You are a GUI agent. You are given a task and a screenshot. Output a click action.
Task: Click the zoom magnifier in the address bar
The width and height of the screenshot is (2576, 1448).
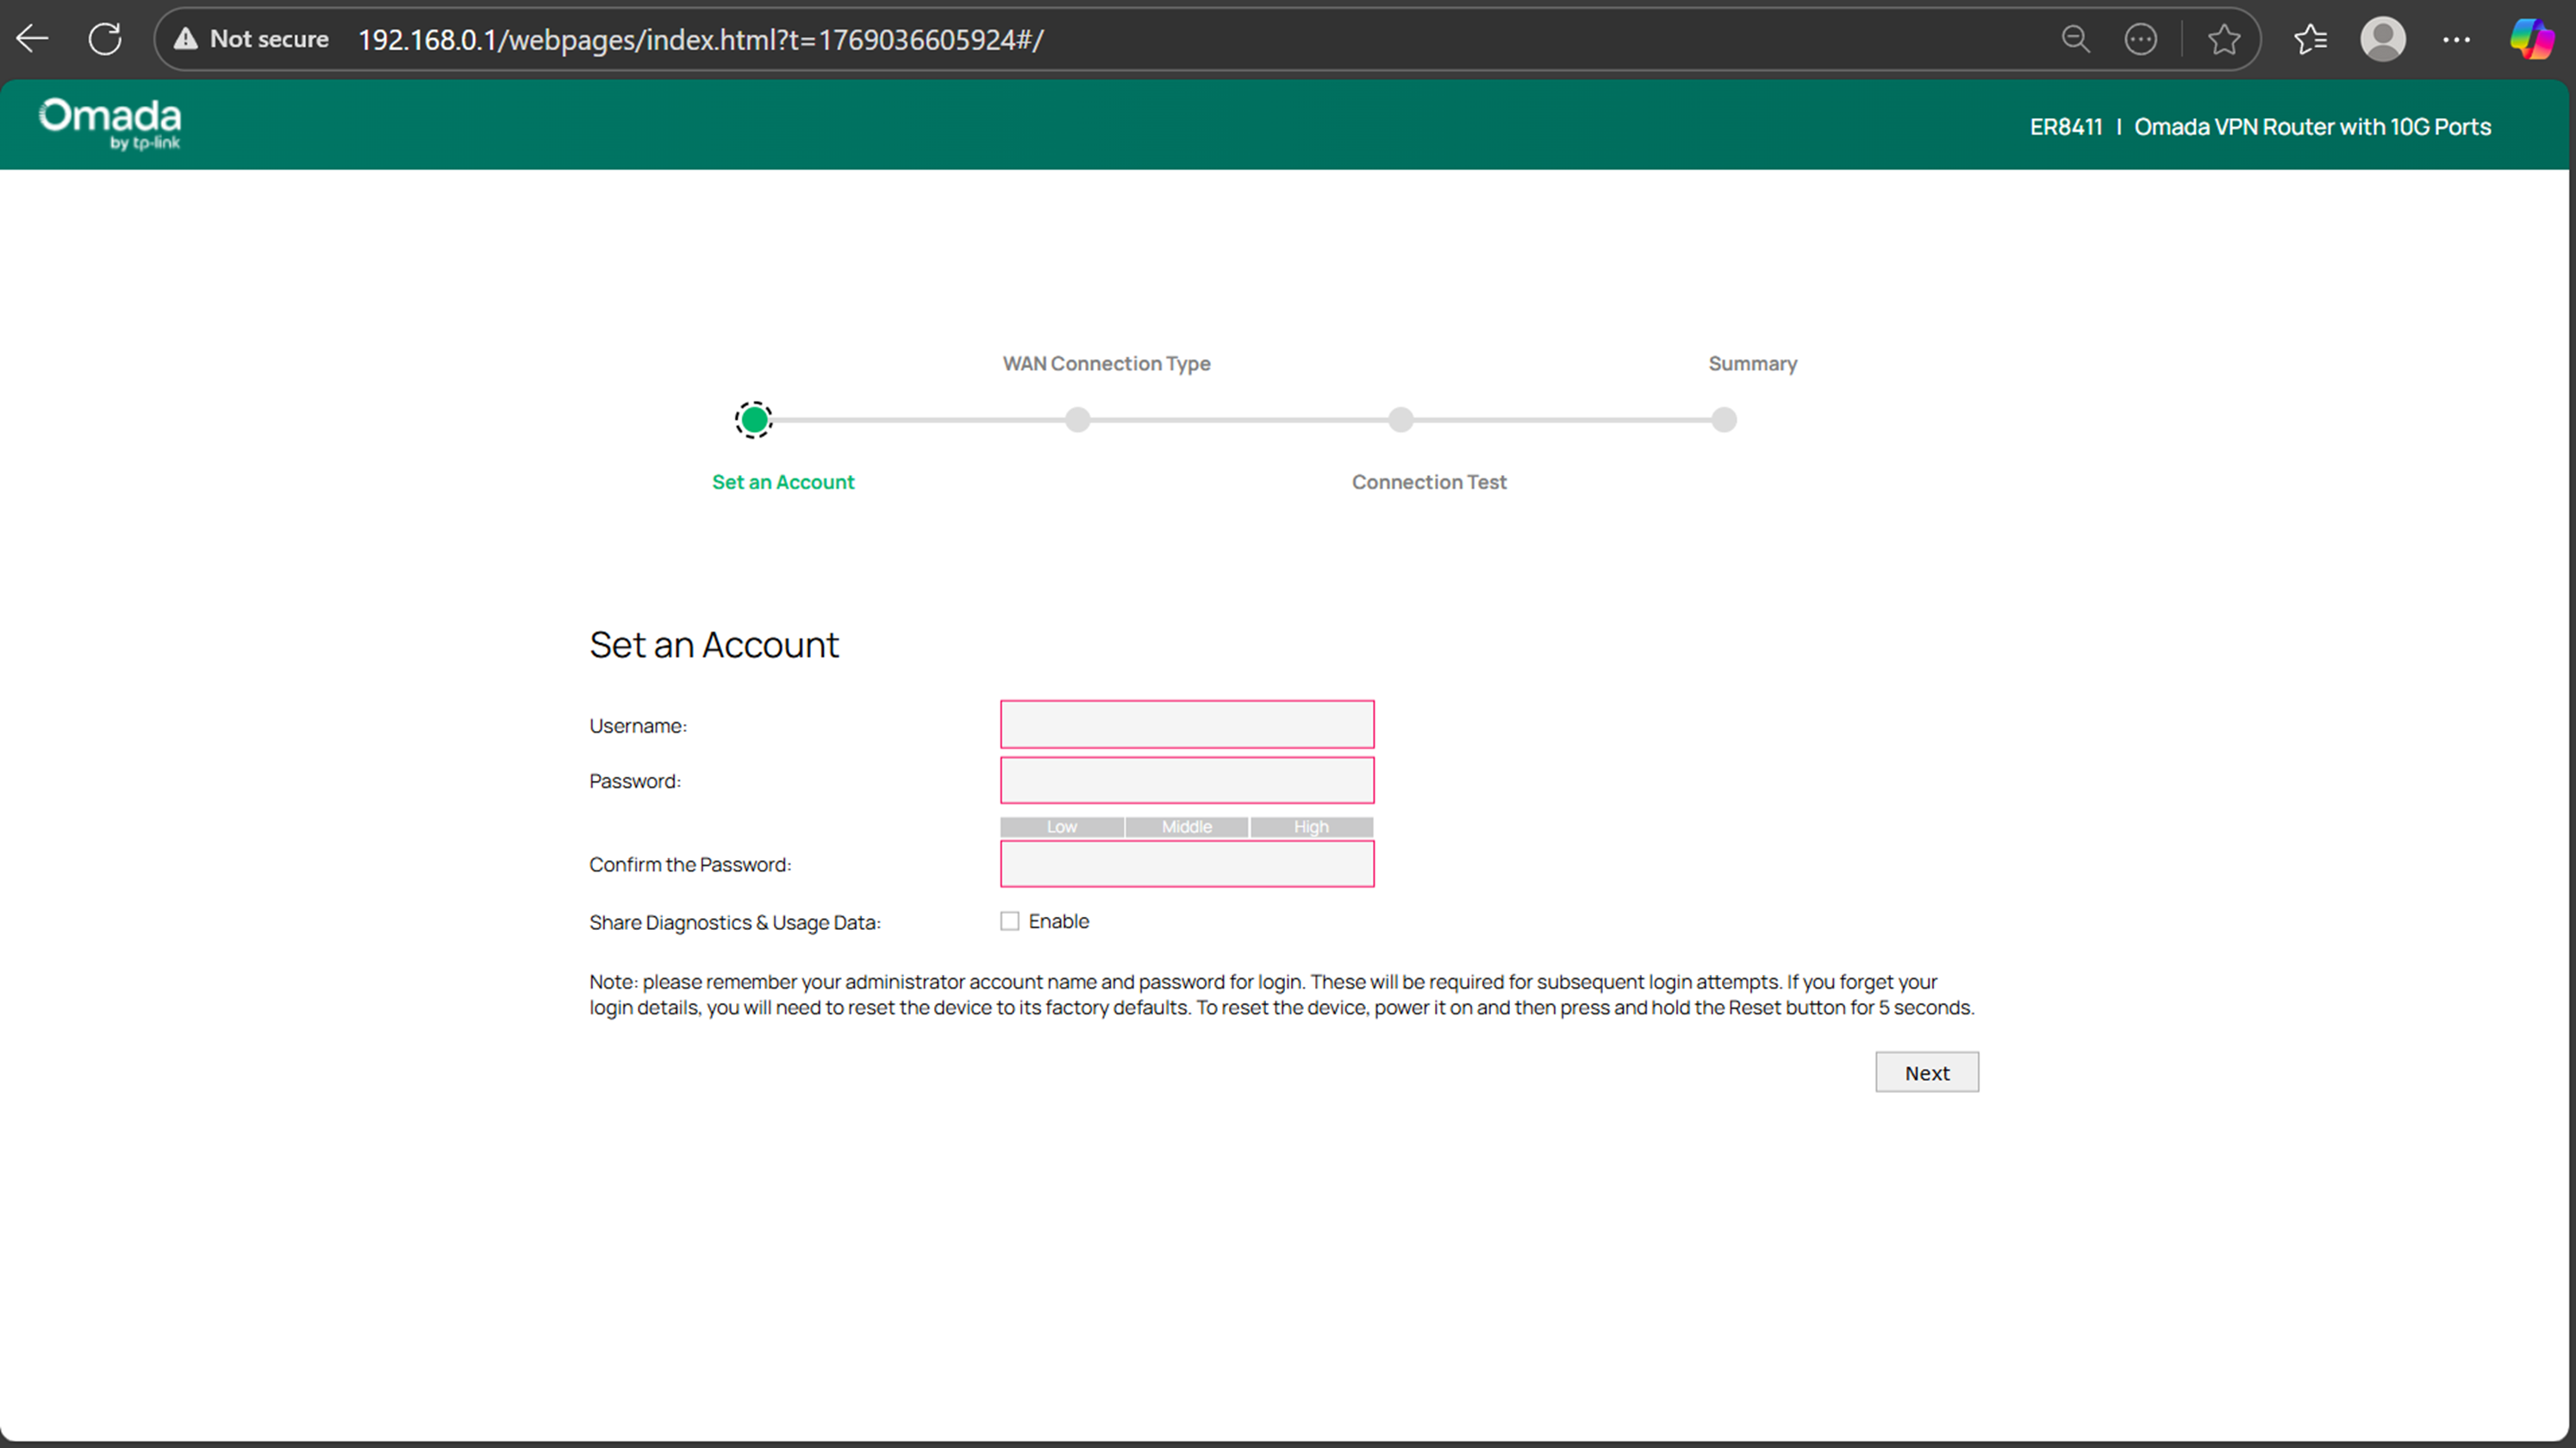[2076, 39]
